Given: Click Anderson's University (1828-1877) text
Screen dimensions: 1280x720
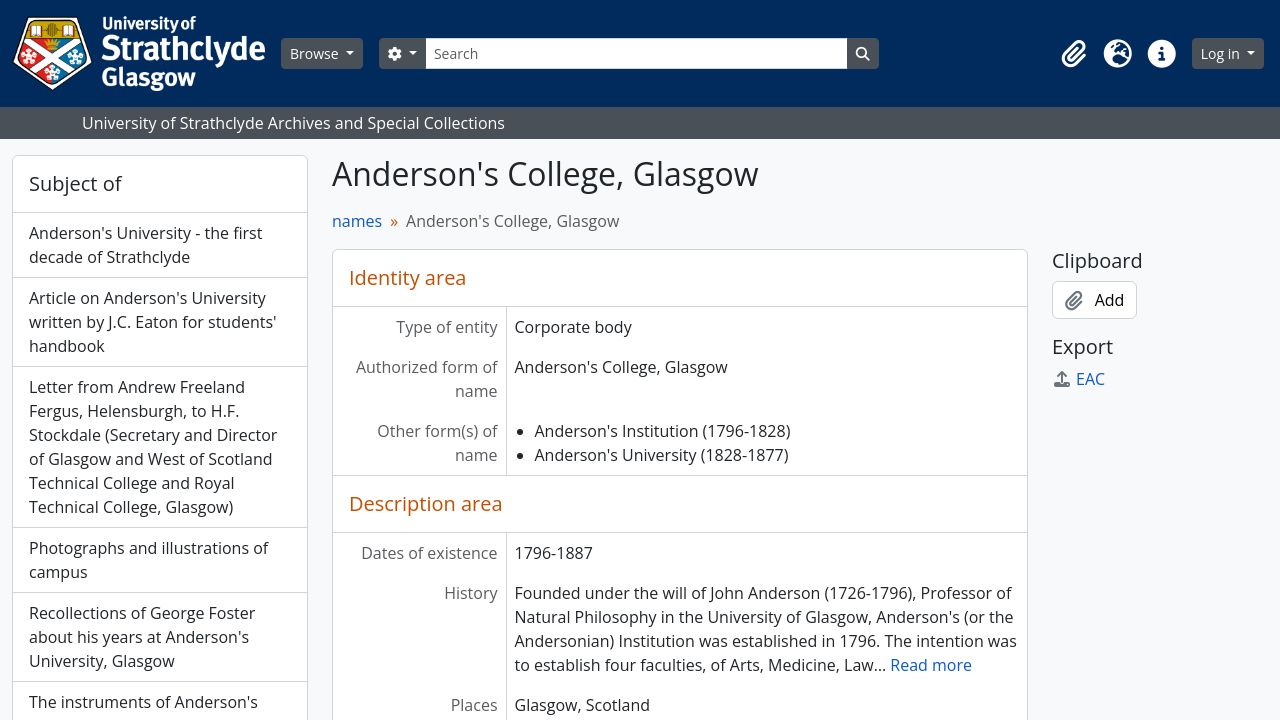Looking at the screenshot, I should pos(661,455).
